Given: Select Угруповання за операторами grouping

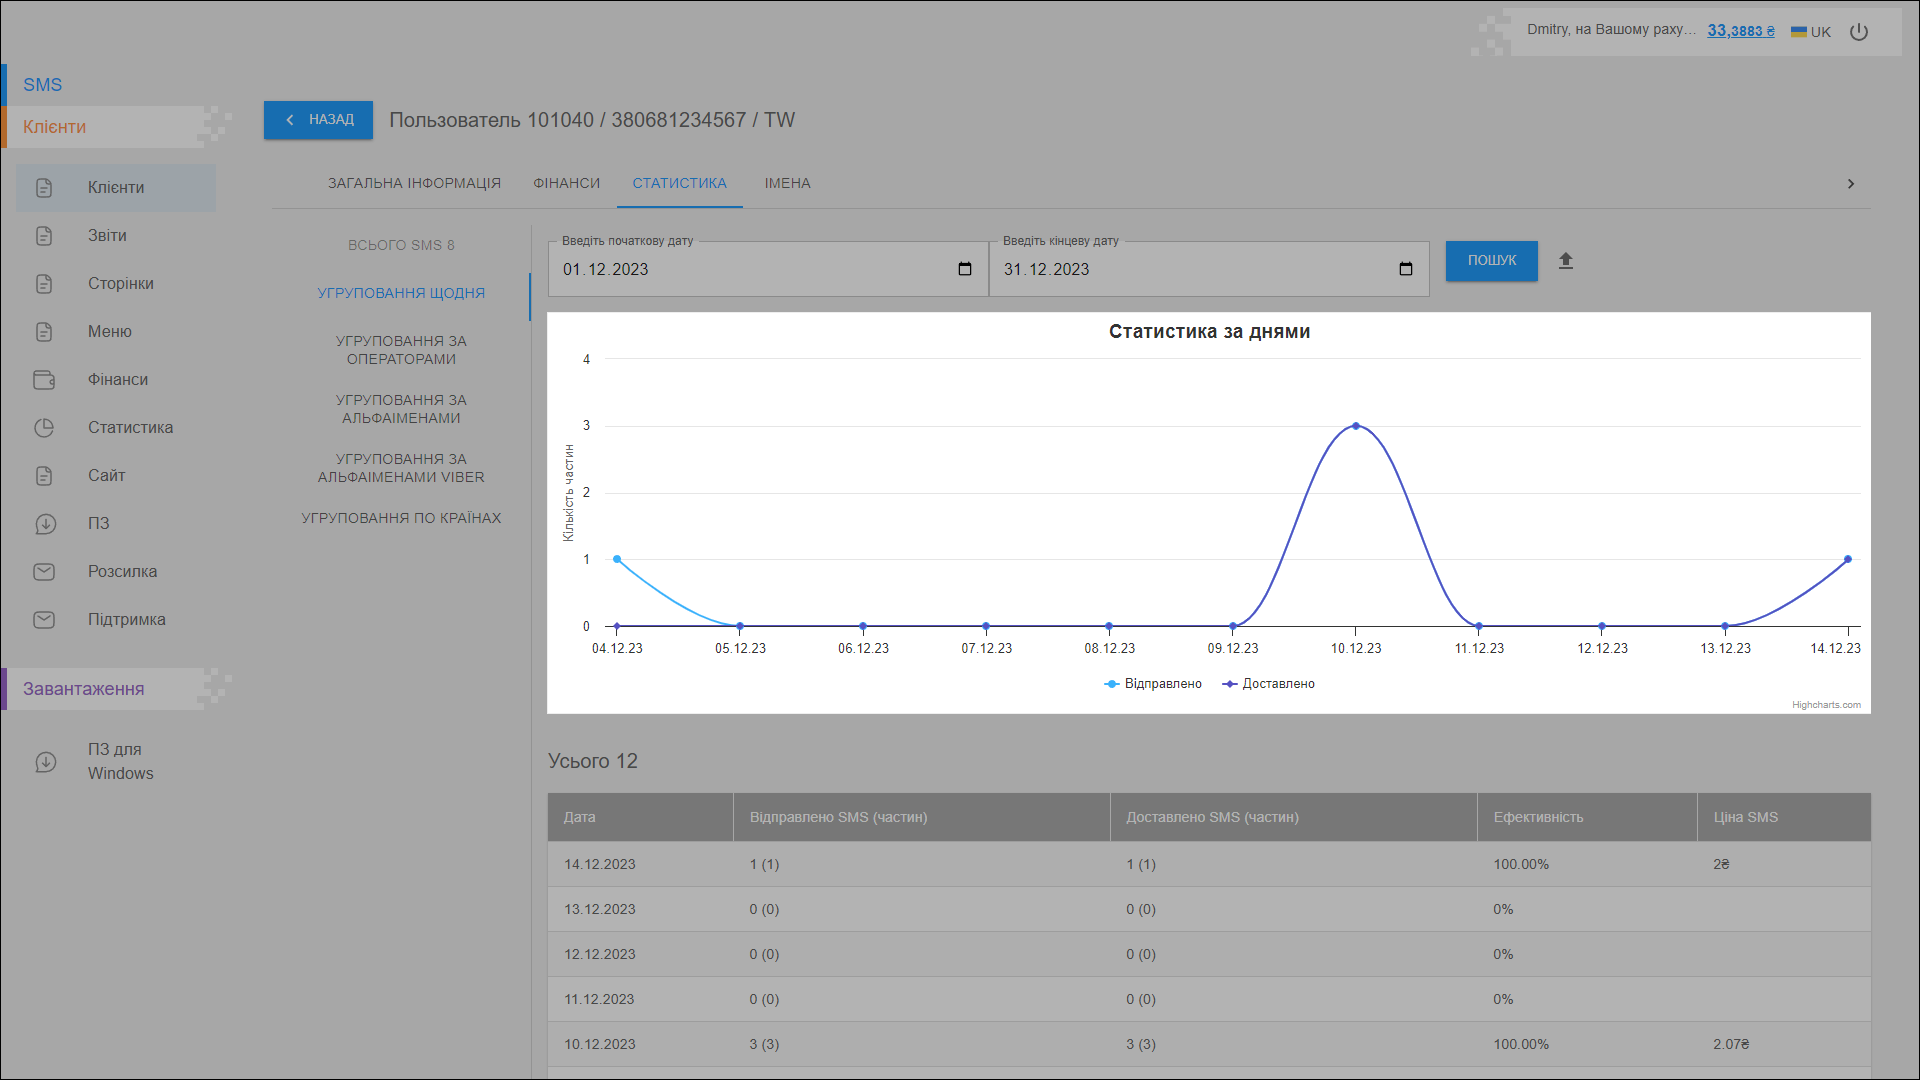Looking at the screenshot, I should 401,350.
